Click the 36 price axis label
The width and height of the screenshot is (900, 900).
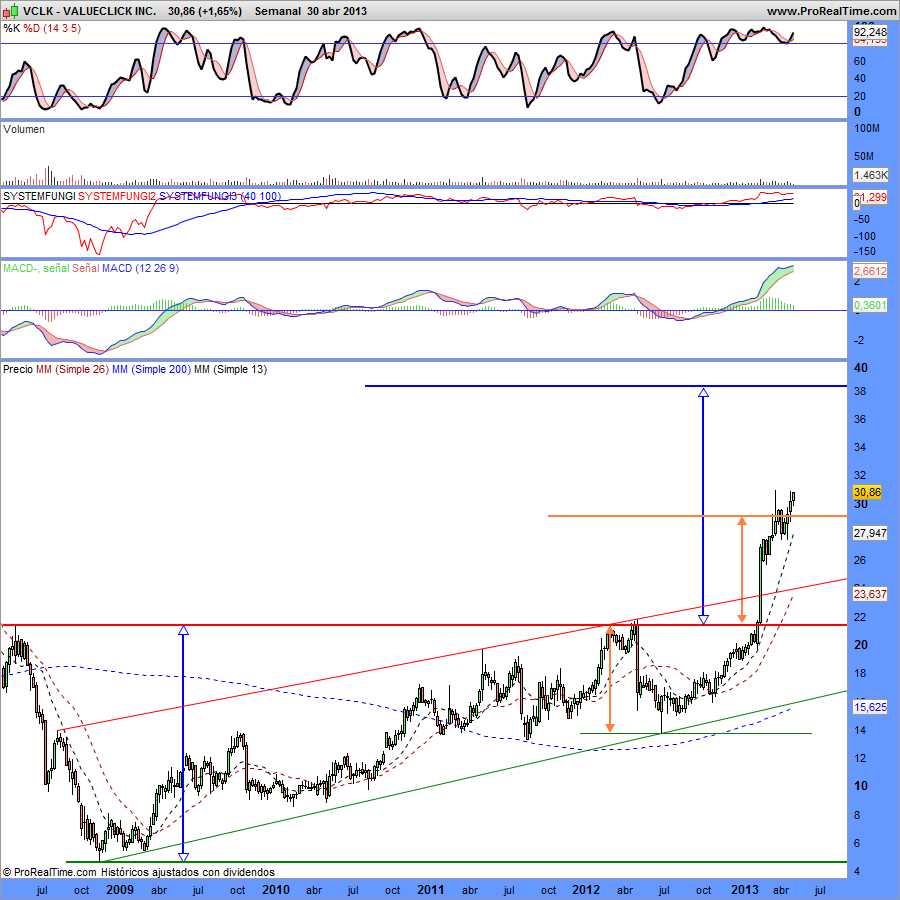coord(860,419)
